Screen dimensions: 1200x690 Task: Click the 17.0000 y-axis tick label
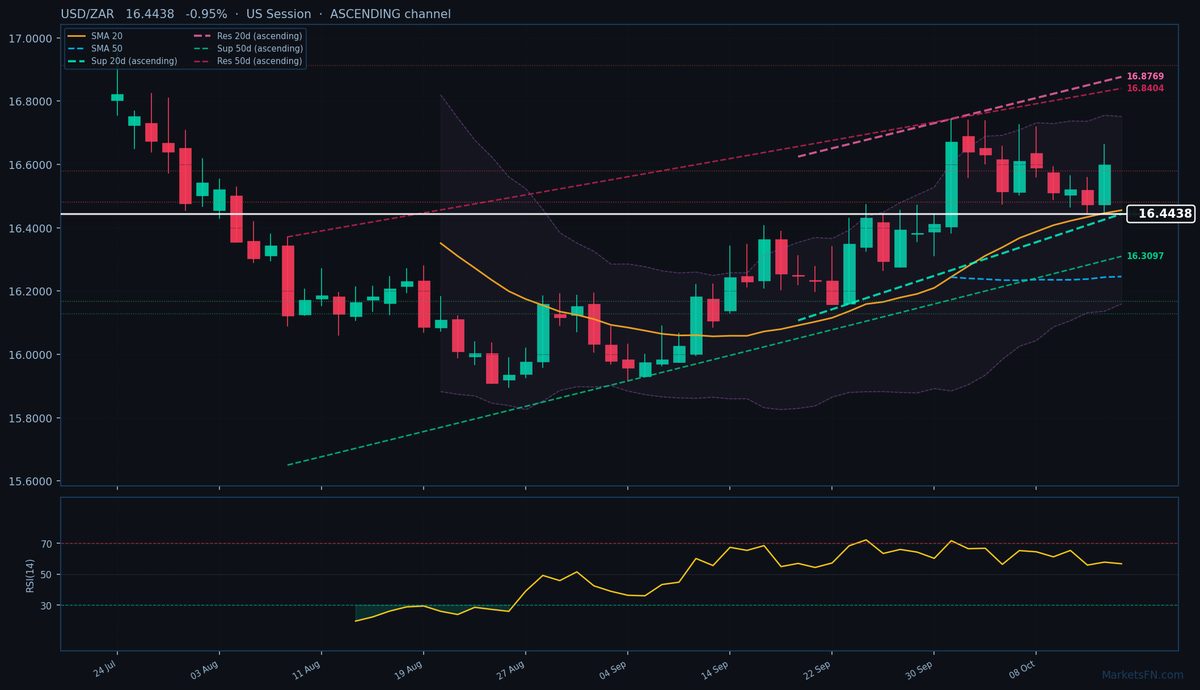point(31,38)
